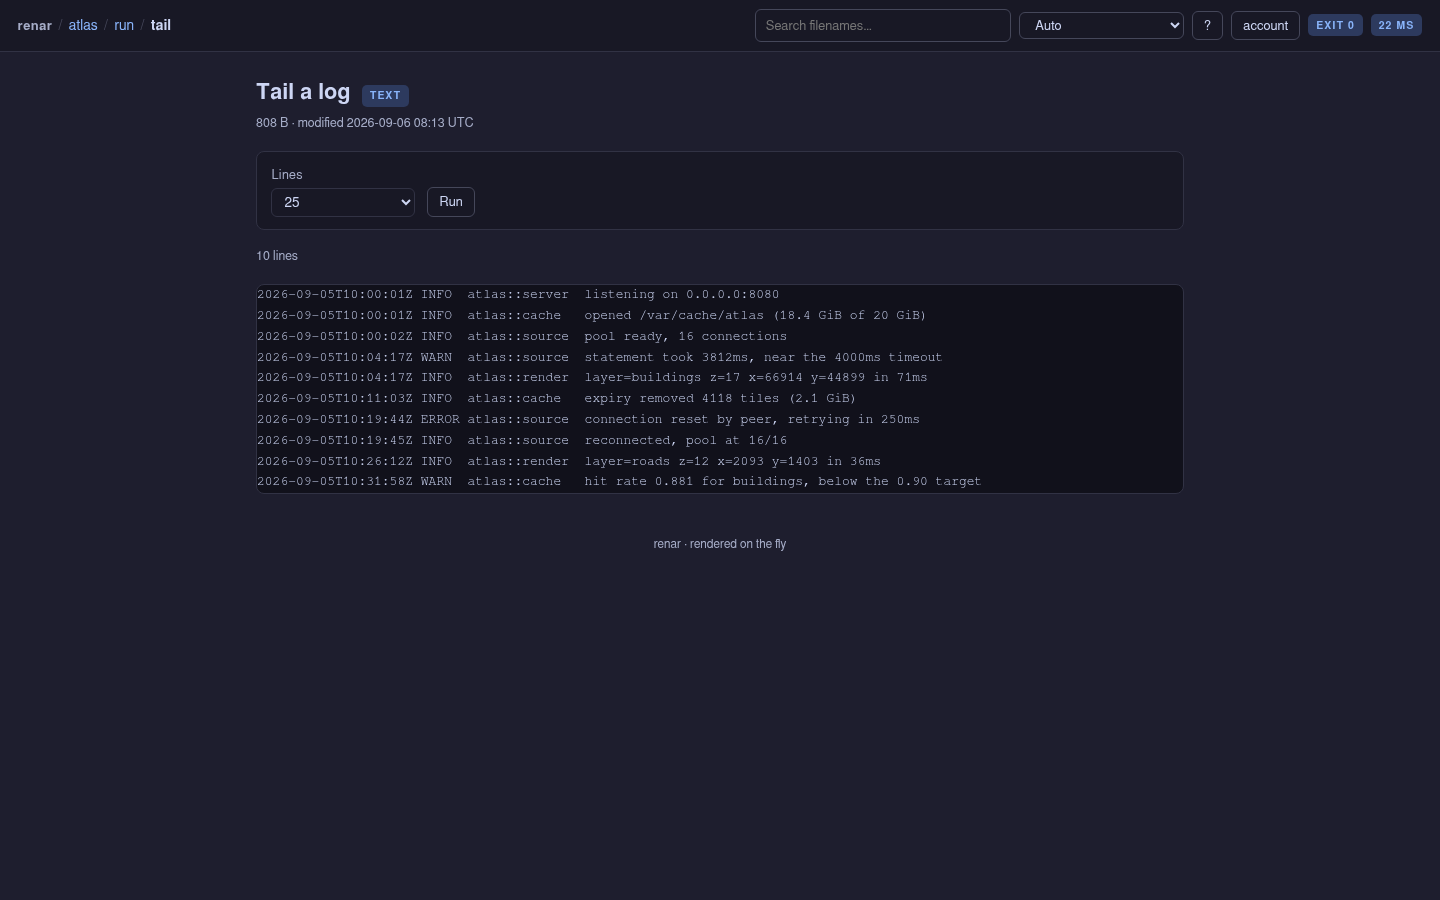The image size is (1440, 900).
Task: Select the log line opened /var/cache/atlas
Action: pyautogui.click(x=592, y=315)
